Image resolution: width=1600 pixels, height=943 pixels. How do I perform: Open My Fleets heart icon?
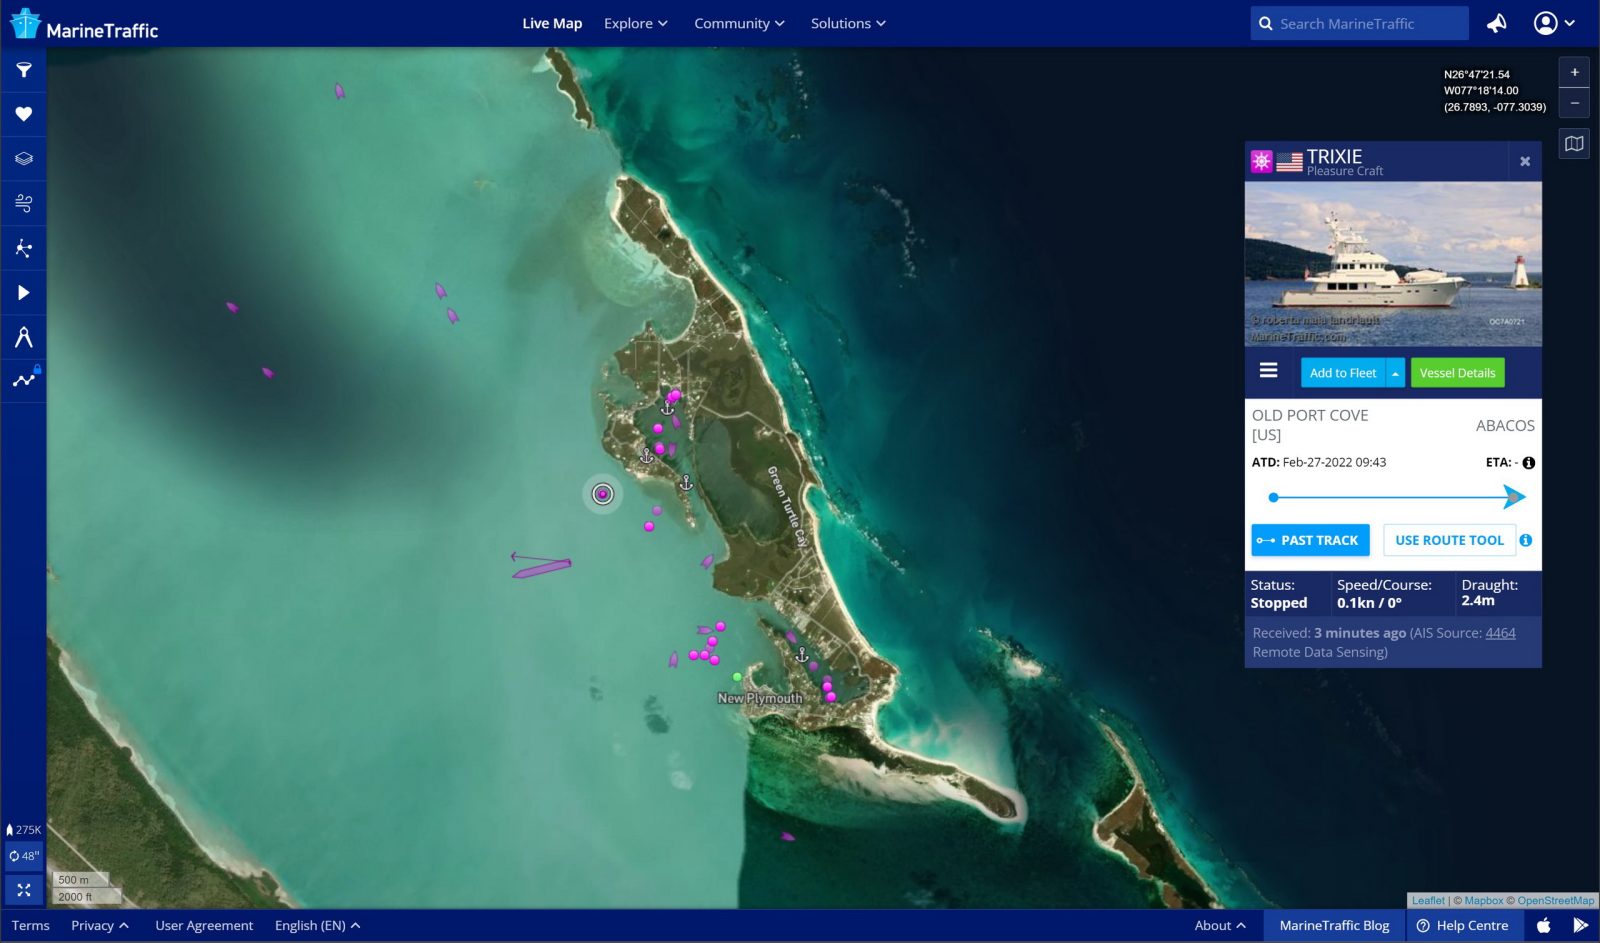pyautogui.click(x=24, y=114)
